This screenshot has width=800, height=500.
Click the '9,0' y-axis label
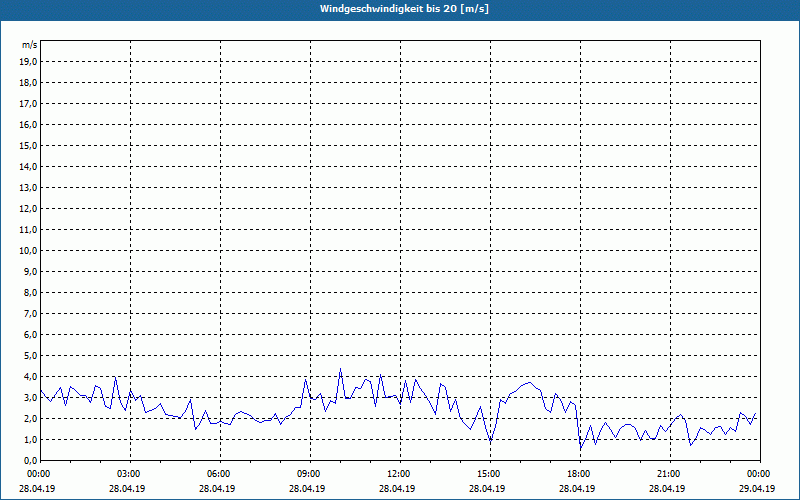pyautogui.click(x=31, y=271)
